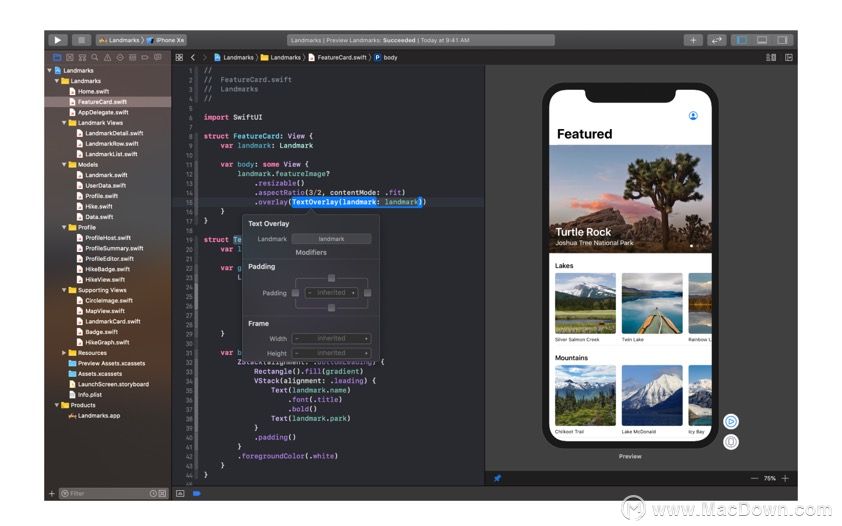This screenshot has width=842, height=526.
Task: Open the Issue navigator warning icon
Action: coord(107,57)
